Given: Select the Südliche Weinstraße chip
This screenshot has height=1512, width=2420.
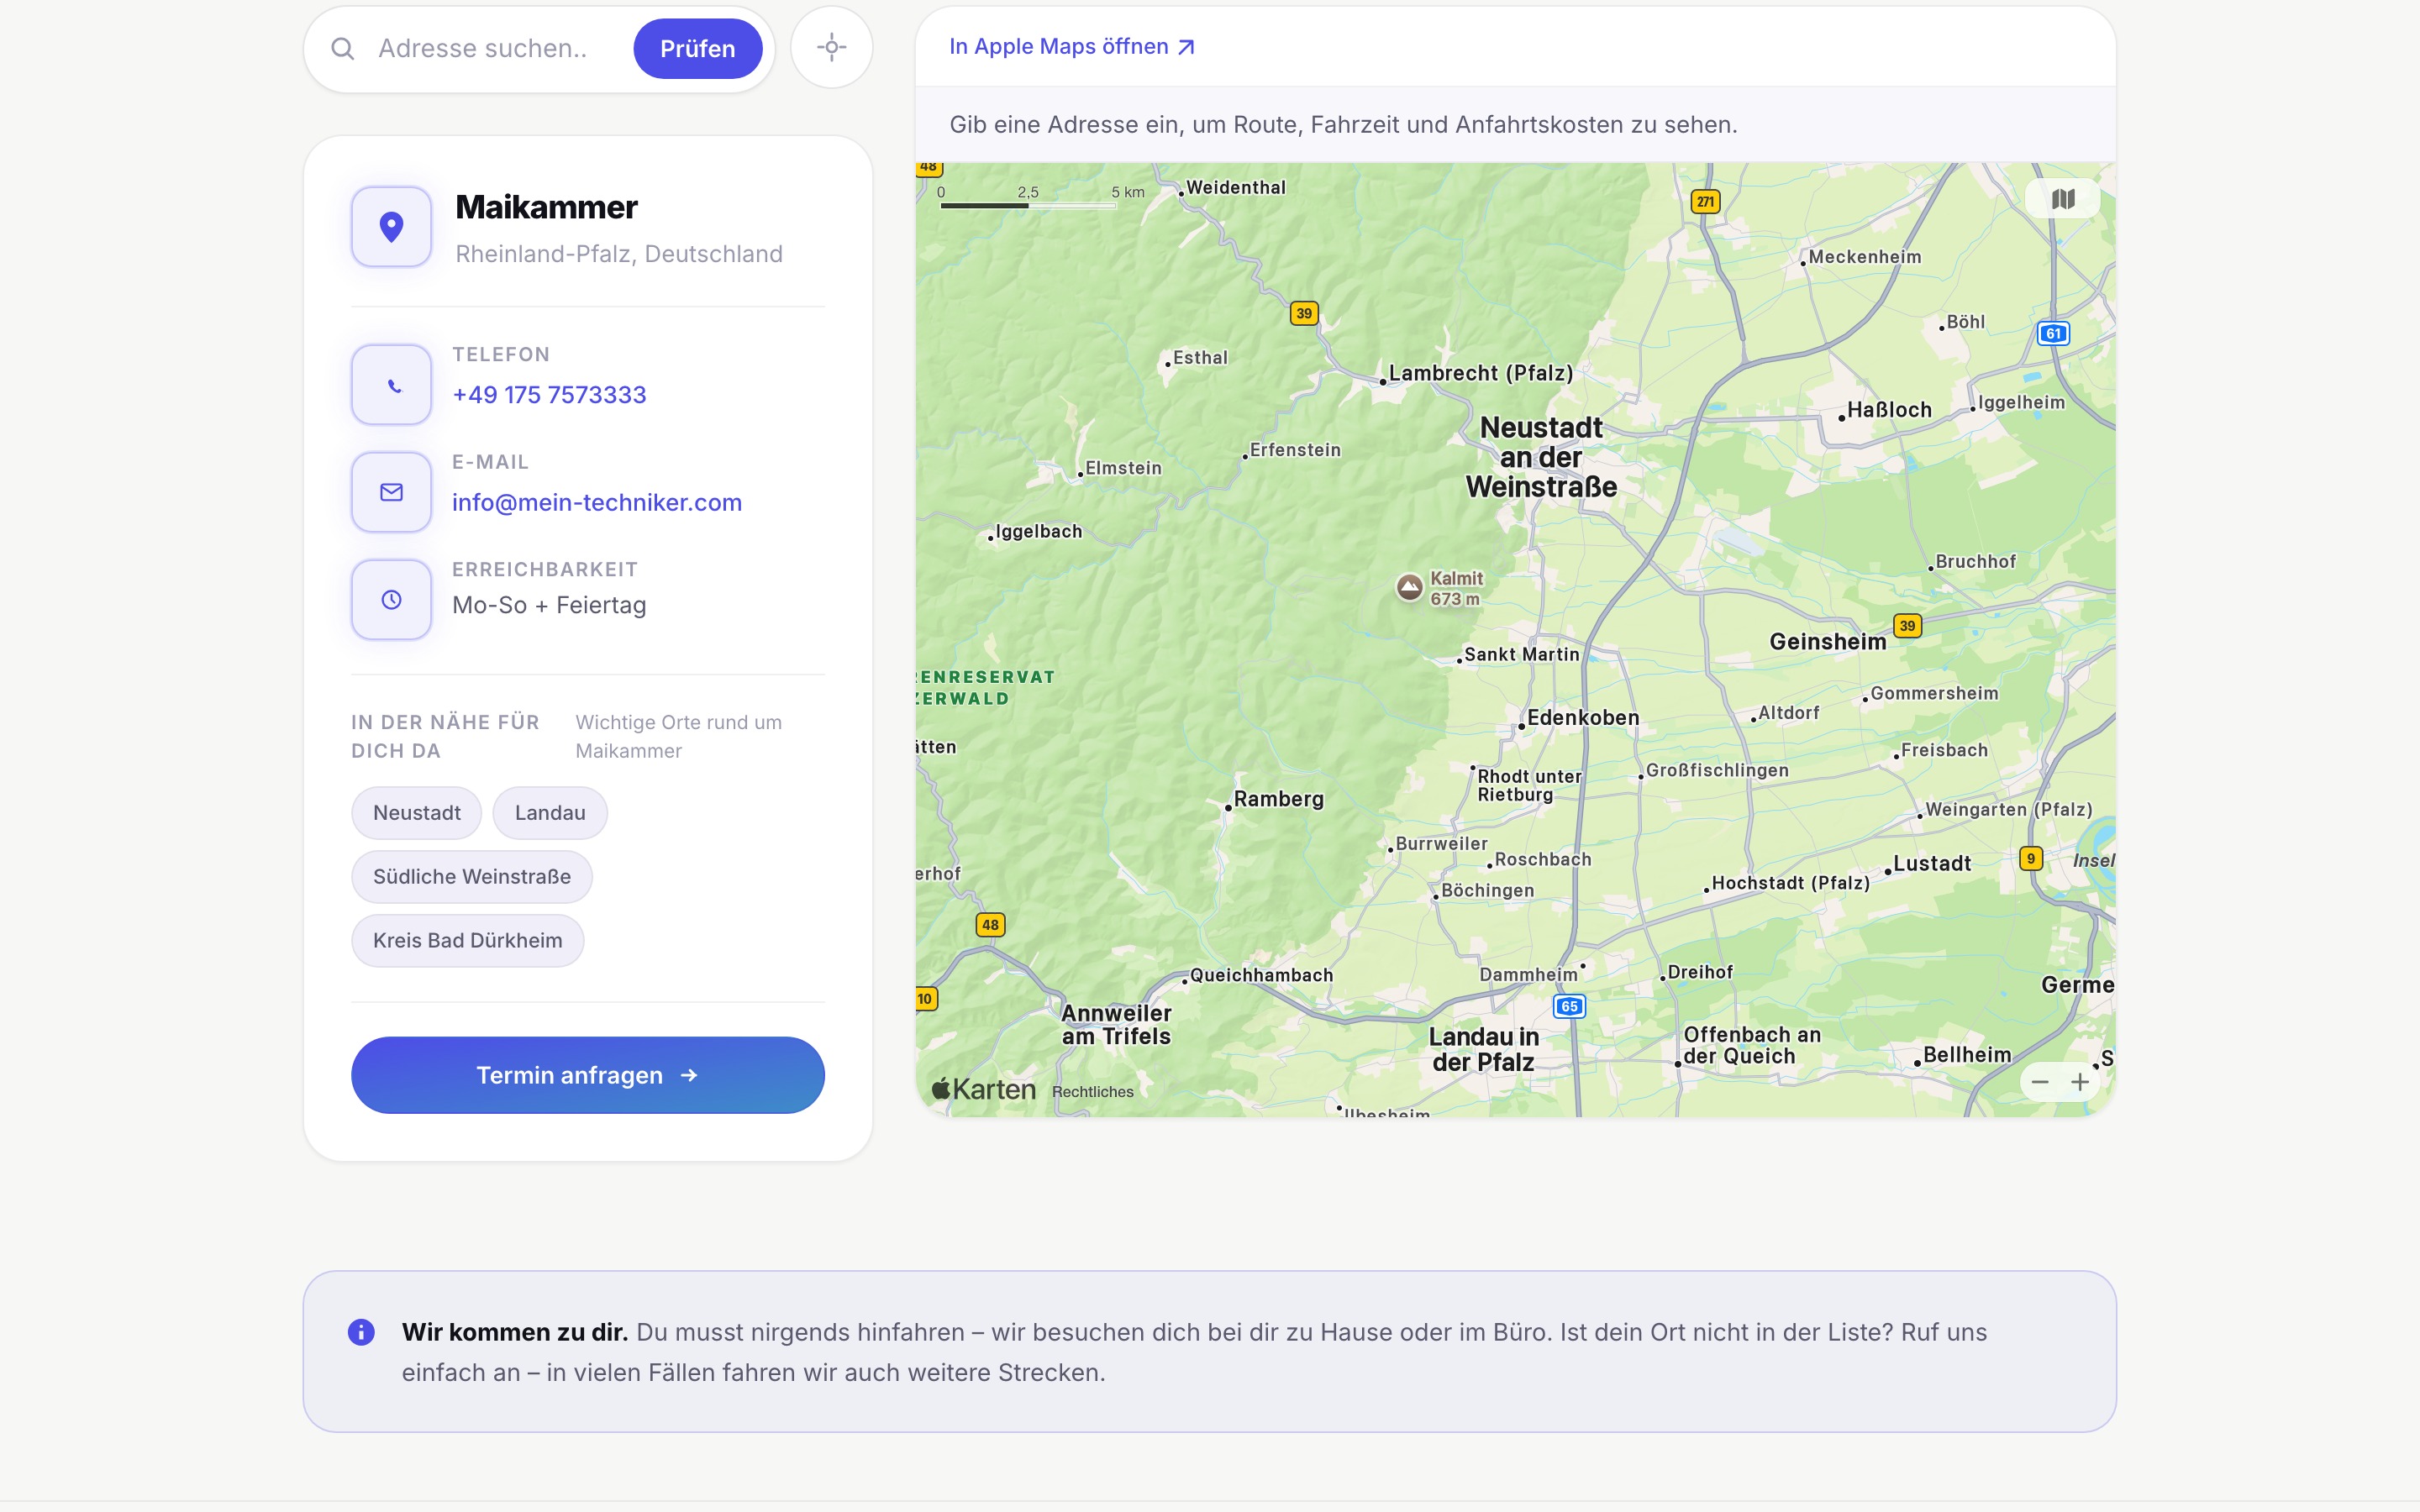Looking at the screenshot, I should click(x=472, y=877).
